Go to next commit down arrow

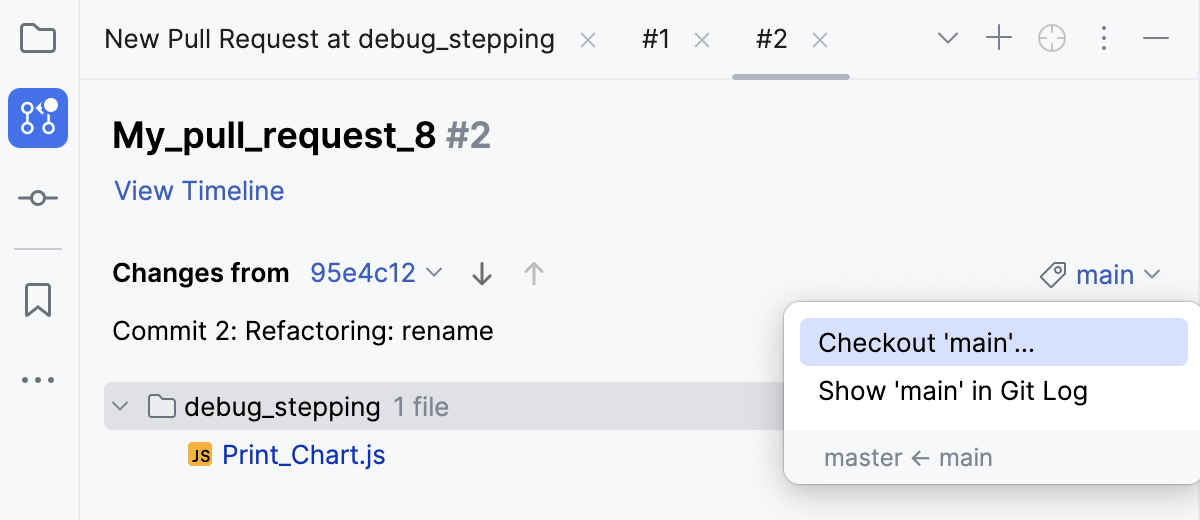pos(482,273)
